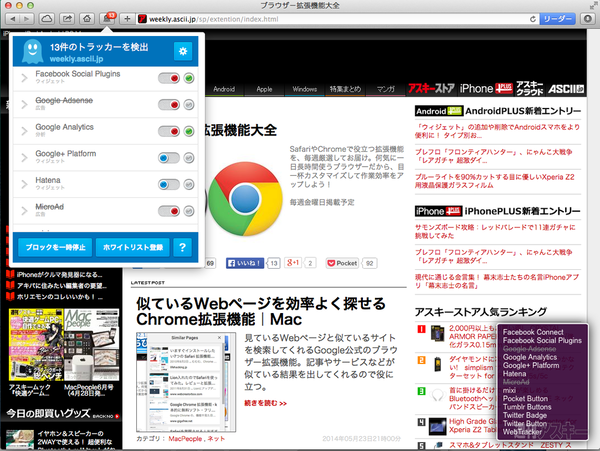Open Ghostery settings gear icon

tap(183, 51)
